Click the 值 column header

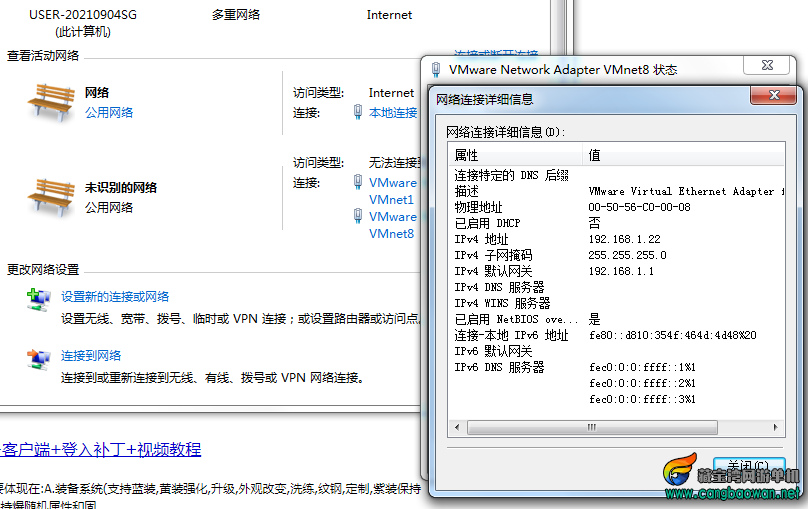pos(684,155)
